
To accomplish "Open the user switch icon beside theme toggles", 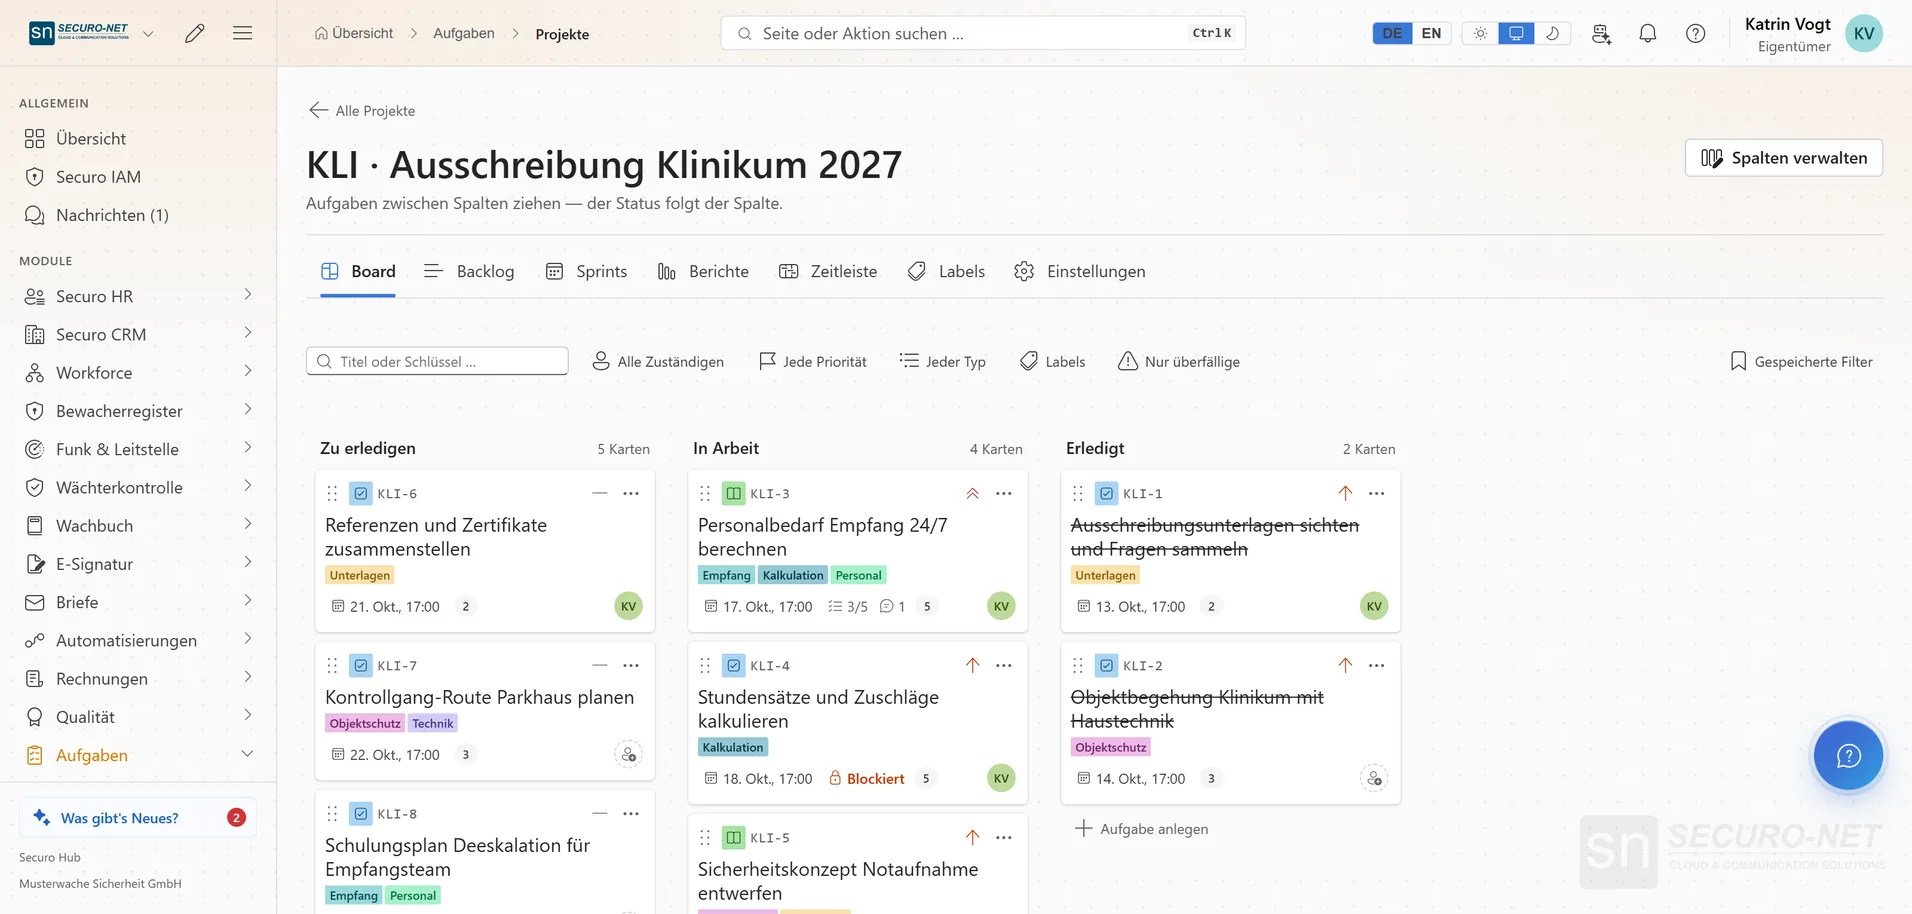I will click(x=1601, y=33).
